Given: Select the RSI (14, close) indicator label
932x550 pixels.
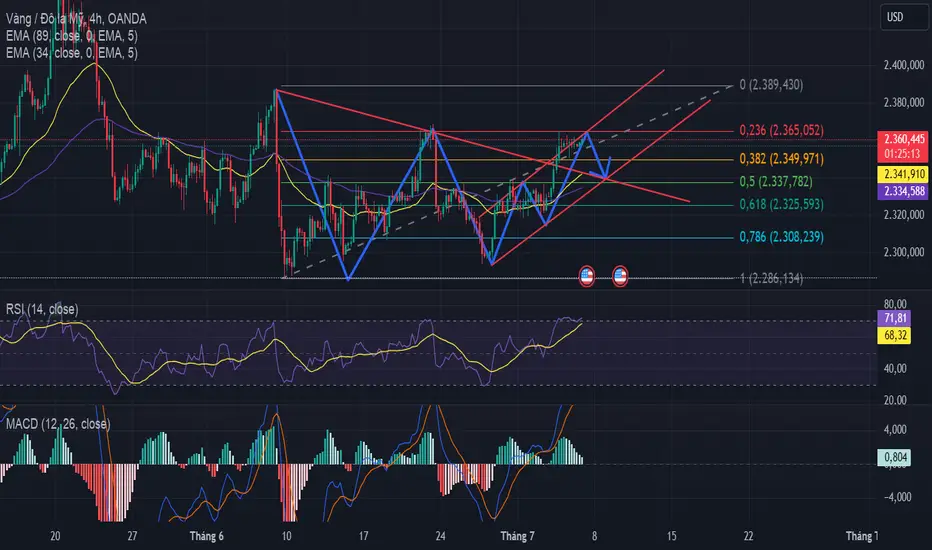Looking at the screenshot, I should tap(42, 309).
